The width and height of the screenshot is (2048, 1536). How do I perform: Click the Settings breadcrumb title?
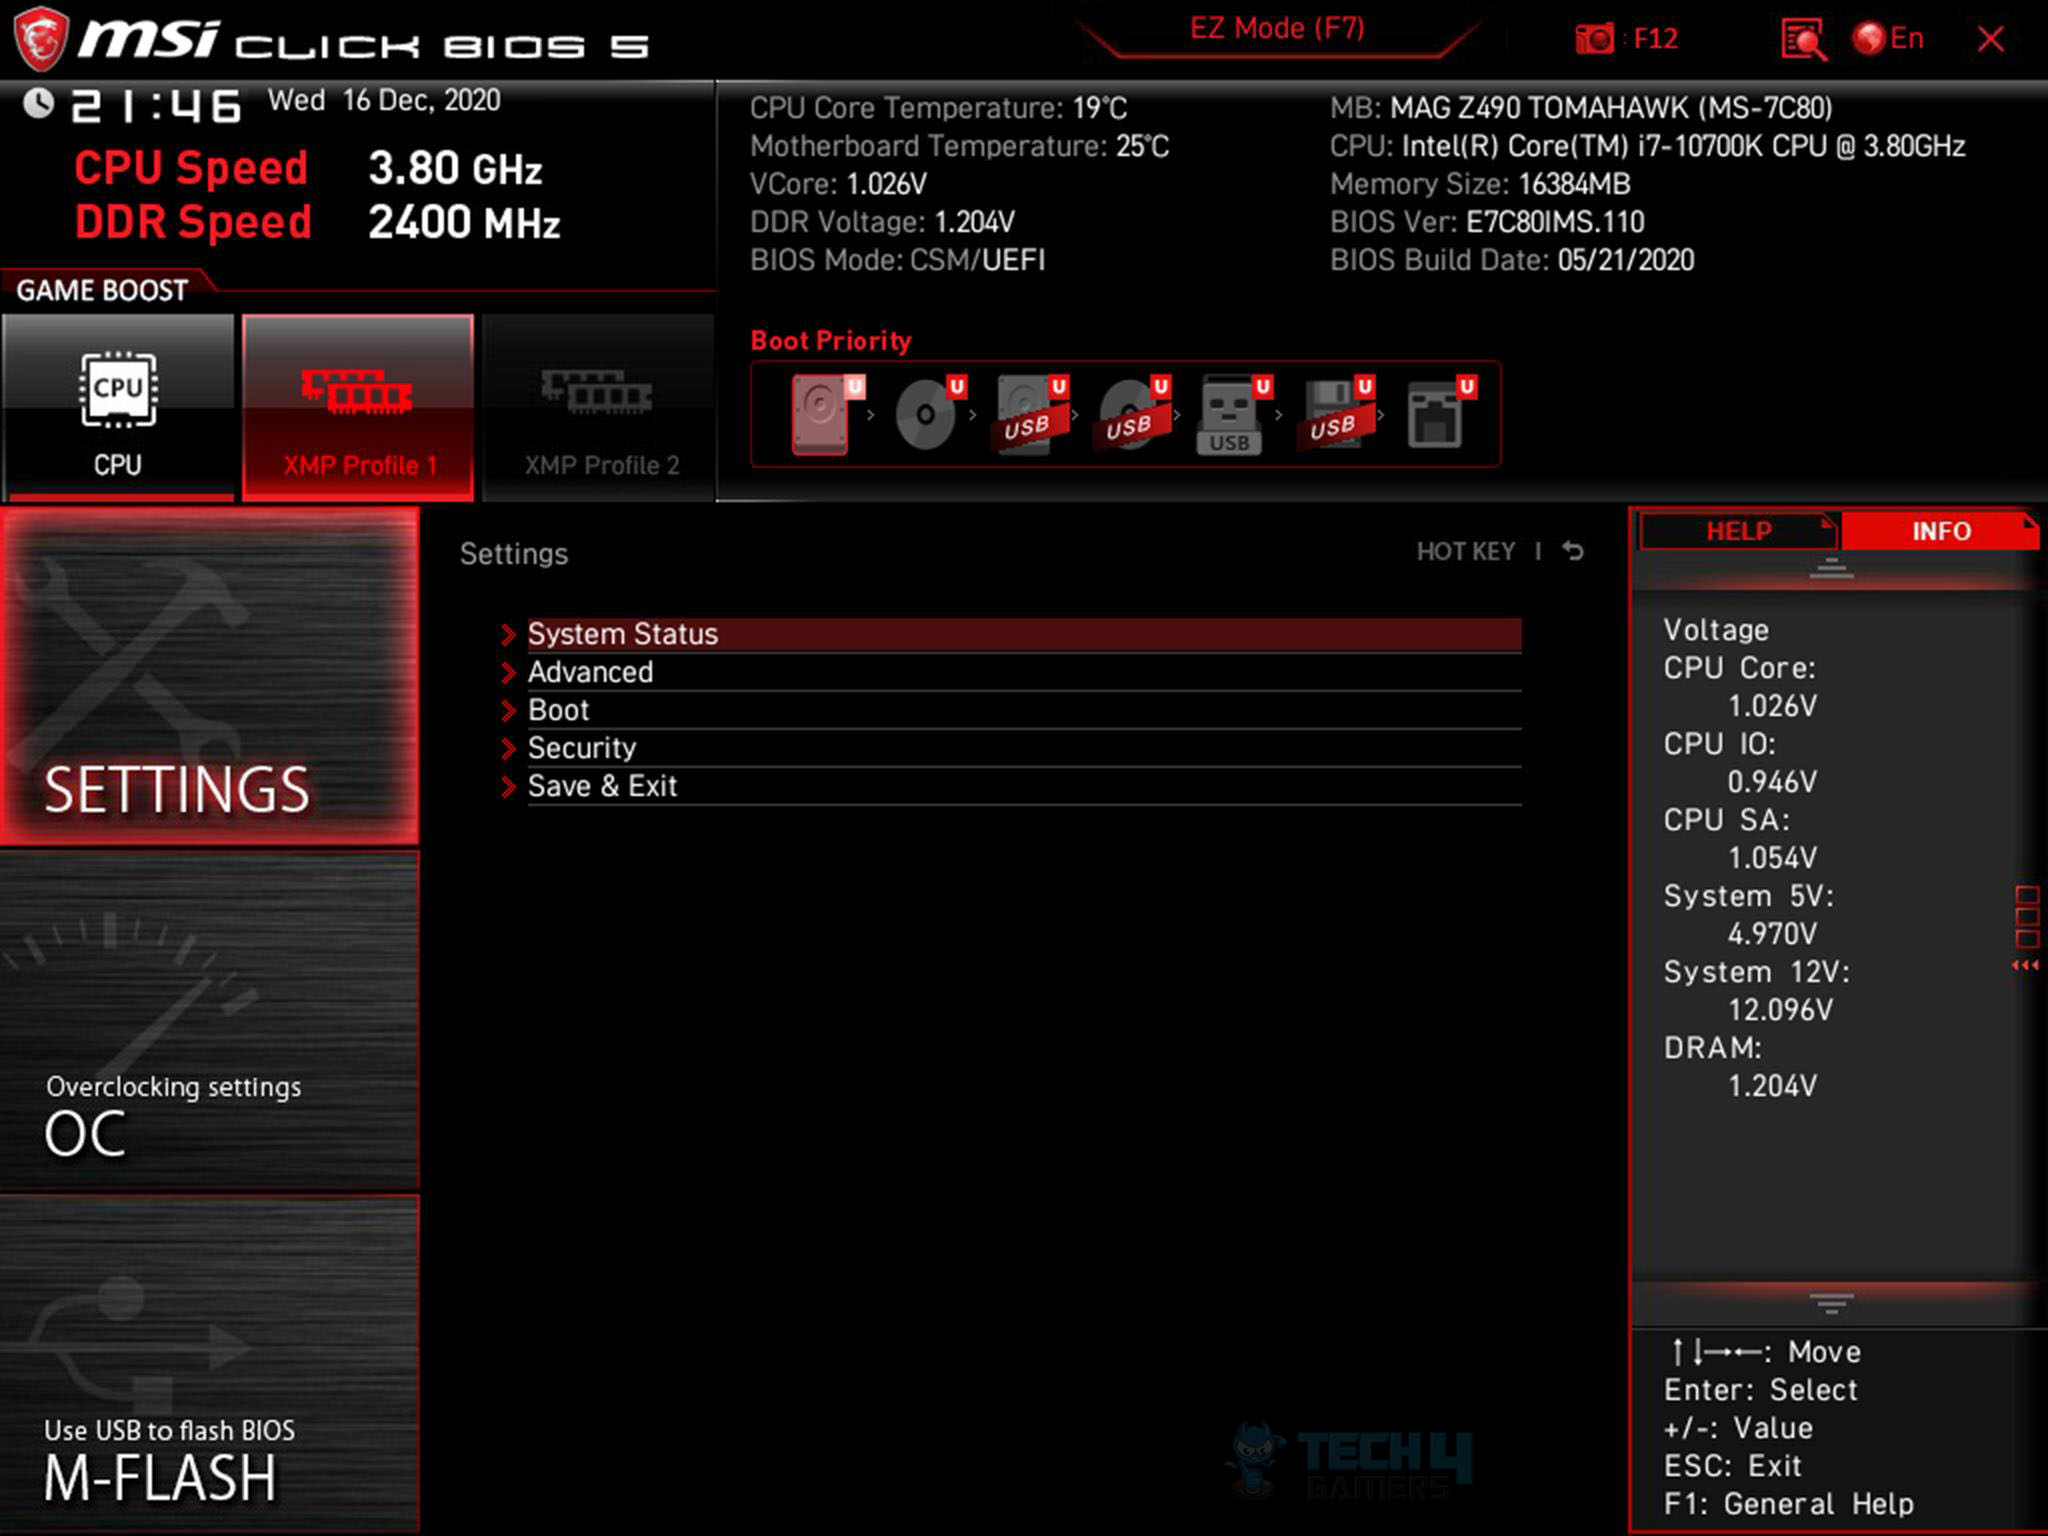514,554
